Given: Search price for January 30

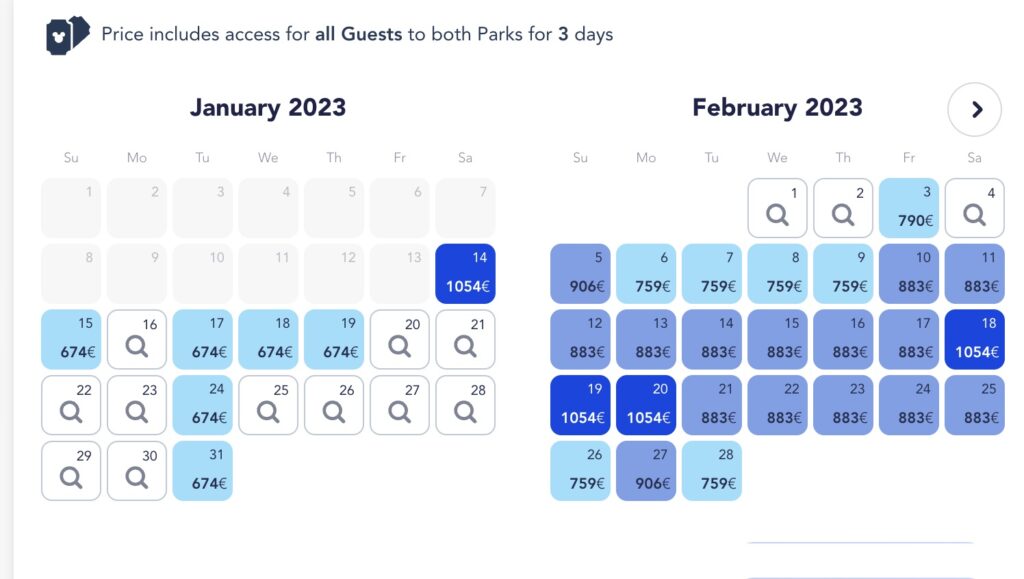Looking at the screenshot, I should tap(137, 471).
